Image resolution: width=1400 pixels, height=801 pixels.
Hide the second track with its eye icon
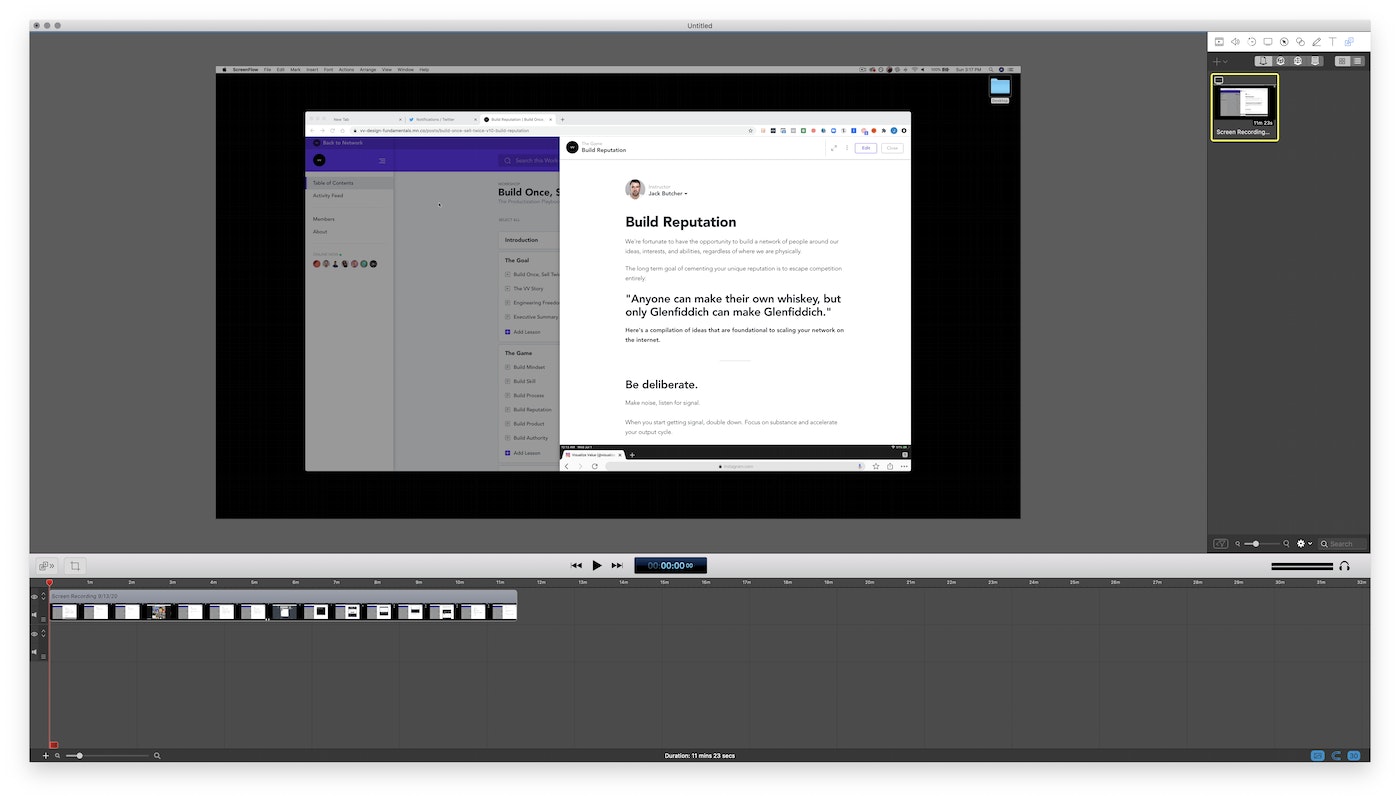coord(34,634)
